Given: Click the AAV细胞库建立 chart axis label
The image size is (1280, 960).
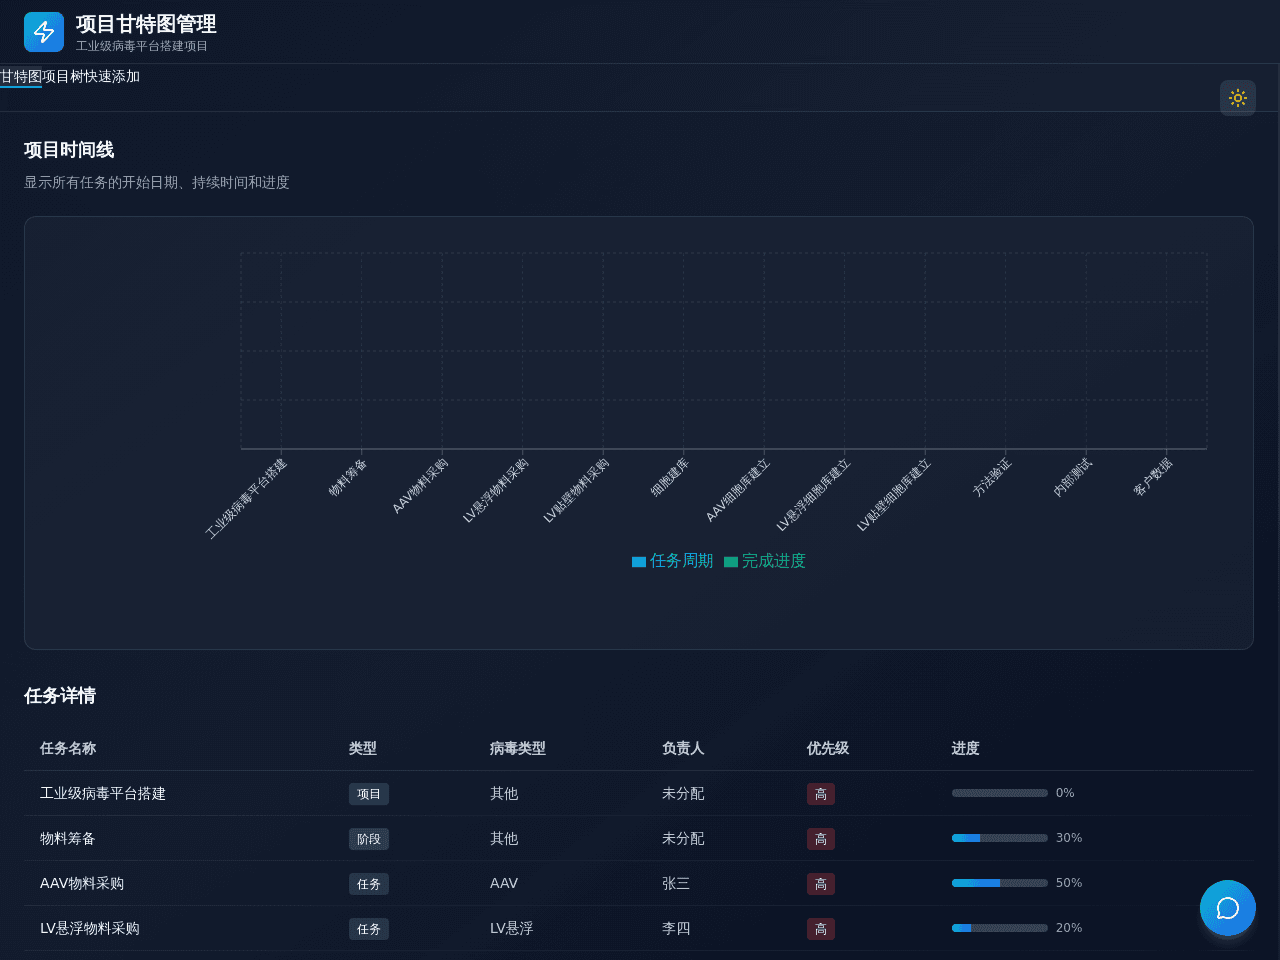Looking at the screenshot, I should (x=738, y=490).
